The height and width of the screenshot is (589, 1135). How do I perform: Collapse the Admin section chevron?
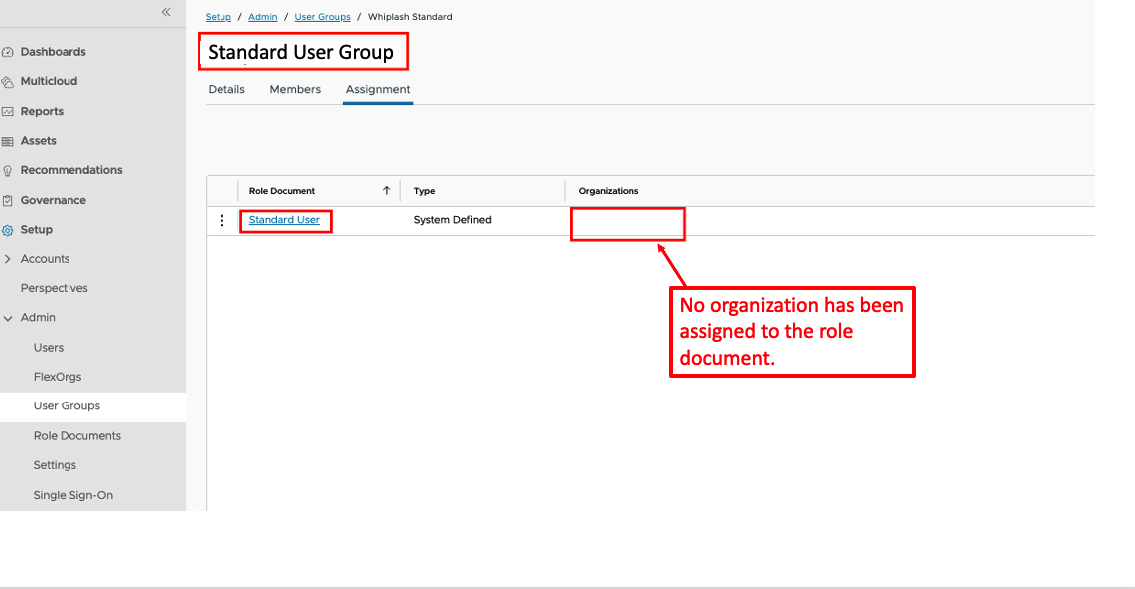pos(7,318)
